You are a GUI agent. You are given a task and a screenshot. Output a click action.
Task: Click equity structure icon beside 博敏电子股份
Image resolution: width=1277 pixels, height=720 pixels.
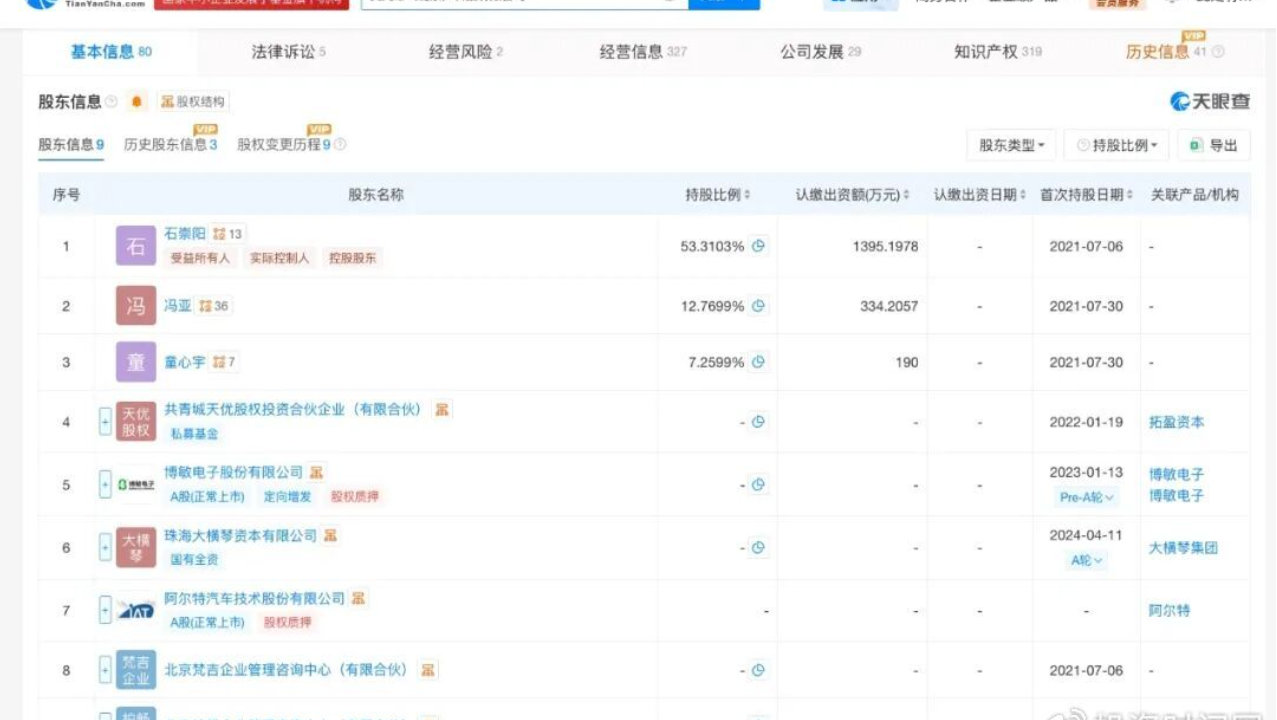pos(316,472)
